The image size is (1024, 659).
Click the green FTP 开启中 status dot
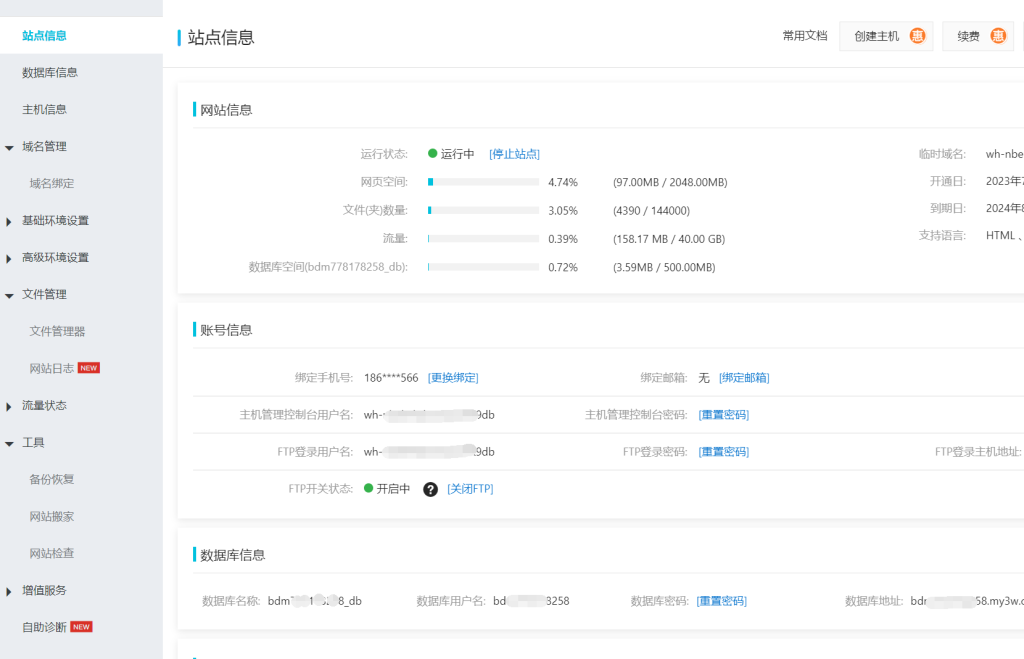point(369,489)
